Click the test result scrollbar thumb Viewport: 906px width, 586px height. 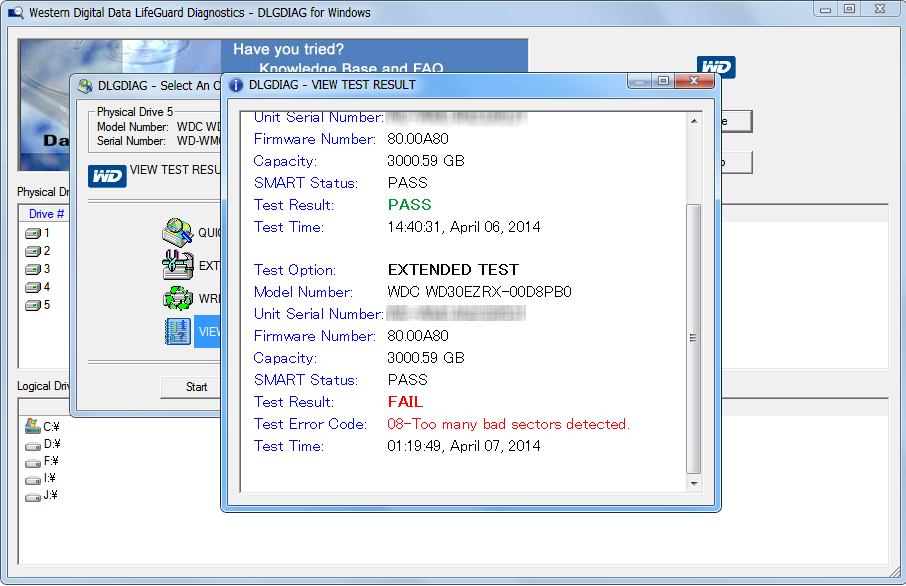point(693,338)
